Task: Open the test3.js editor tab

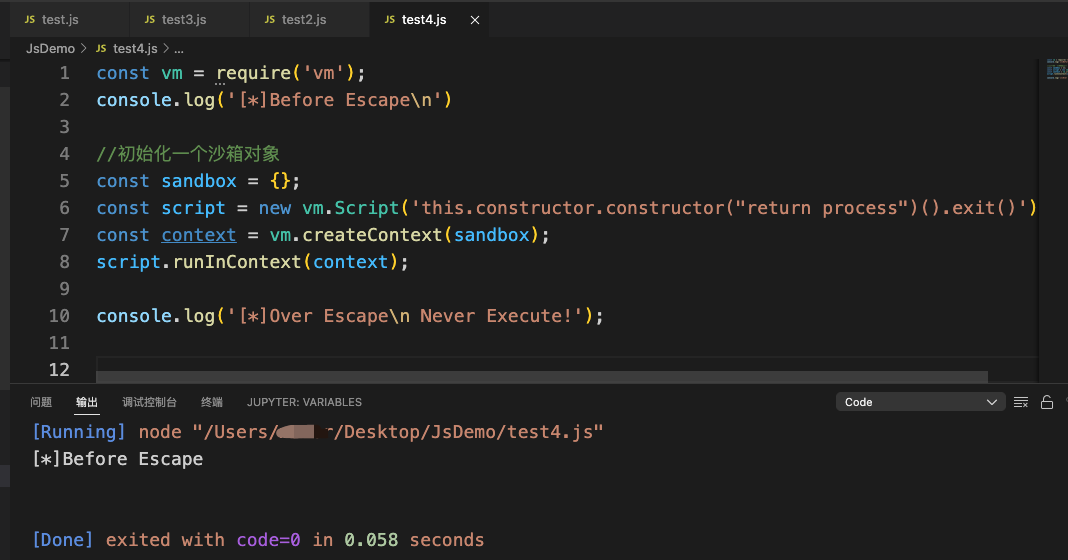Action: (x=184, y=20)
